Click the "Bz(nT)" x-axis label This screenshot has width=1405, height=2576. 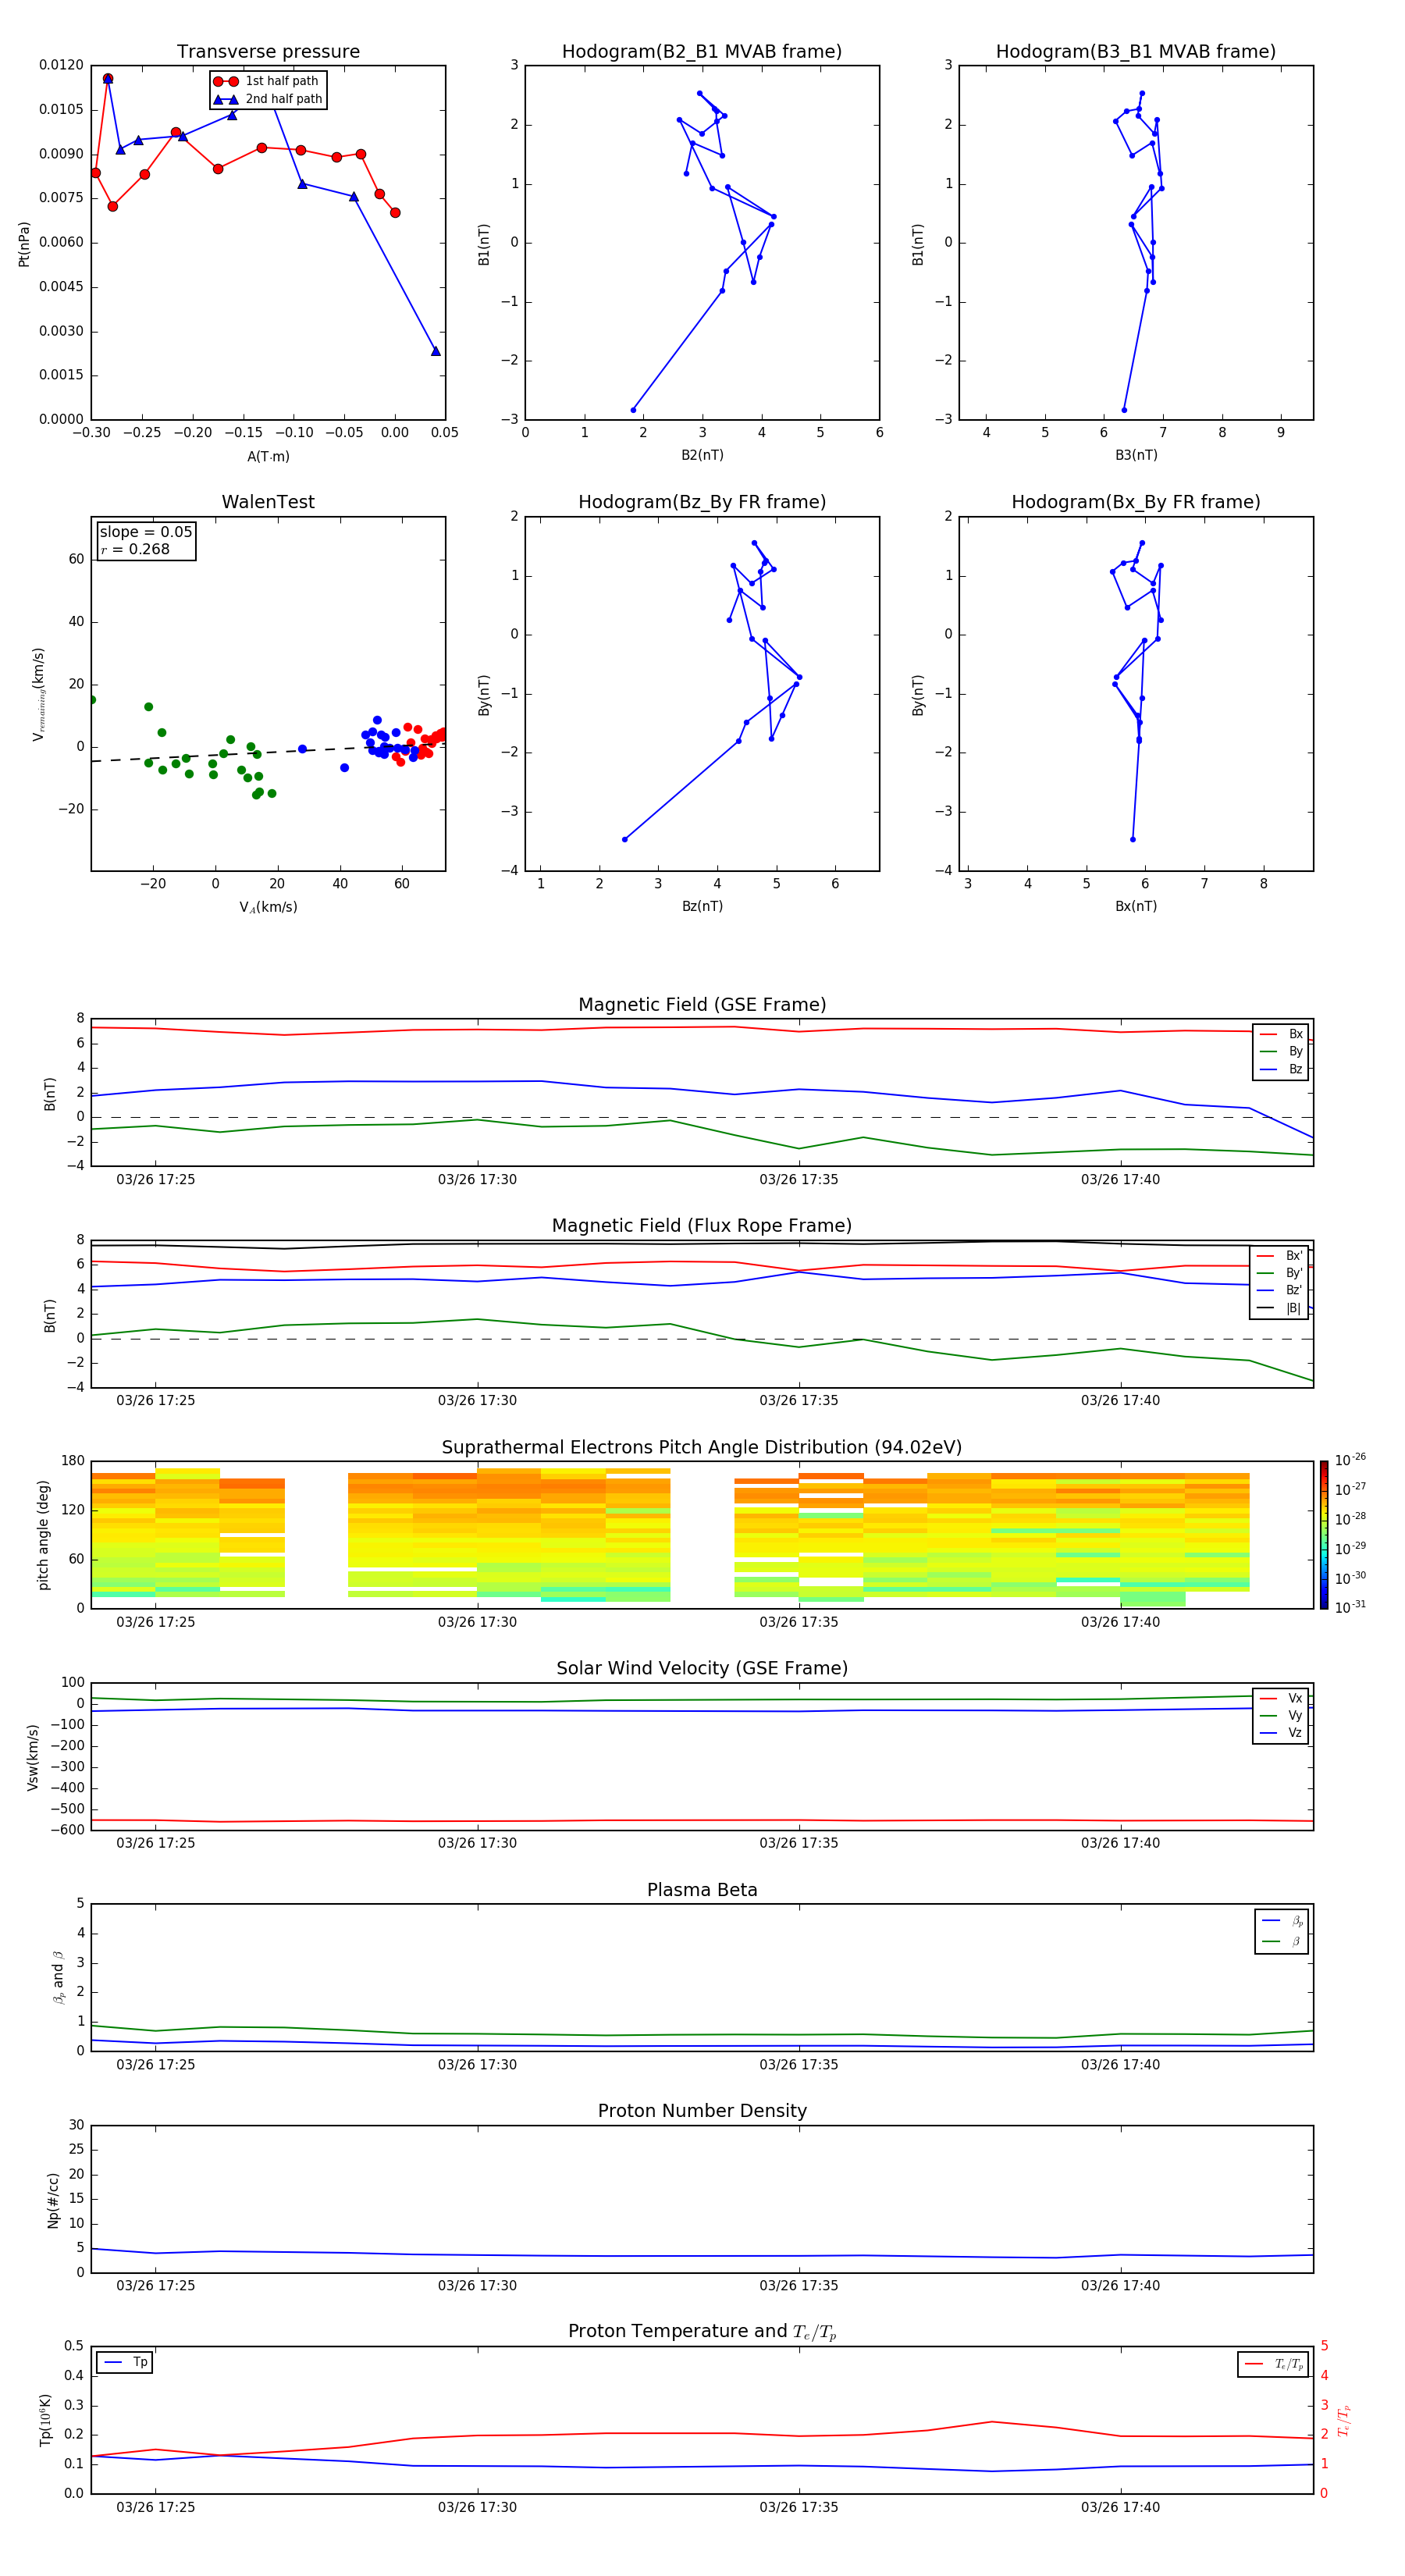click(702, 906)
